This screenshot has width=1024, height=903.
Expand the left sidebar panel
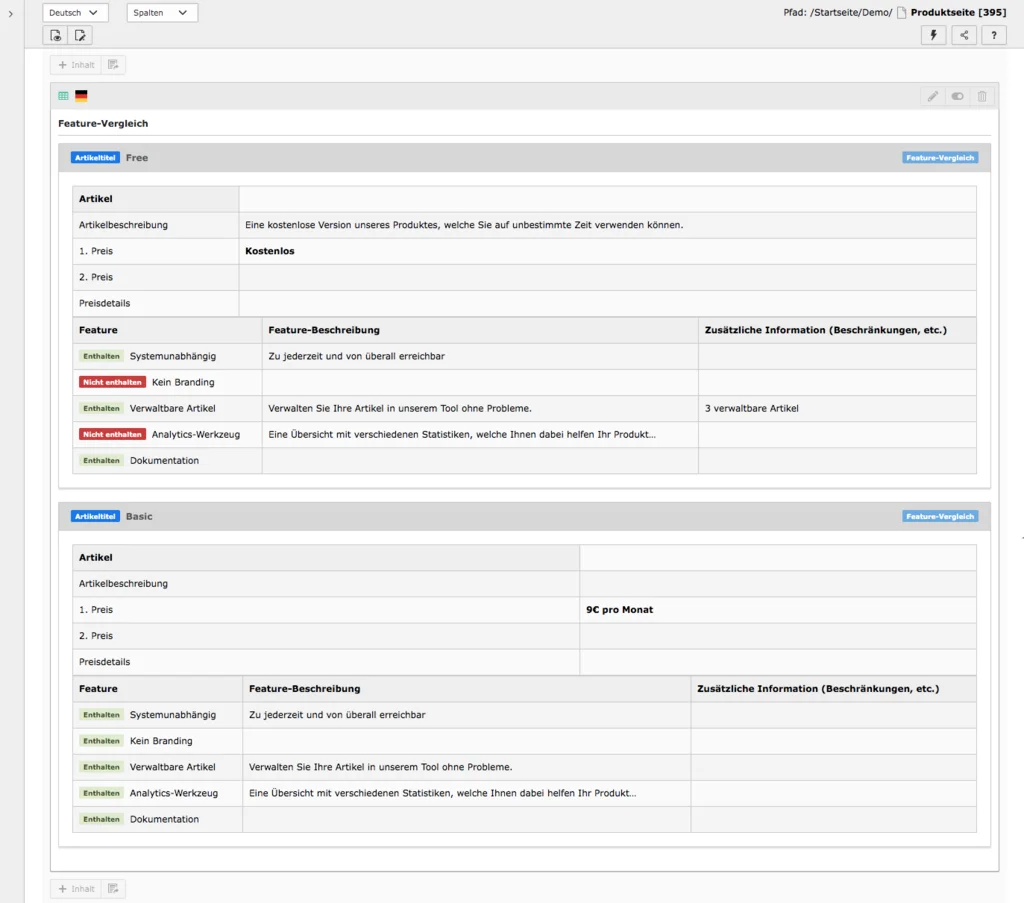click(11, 14)
